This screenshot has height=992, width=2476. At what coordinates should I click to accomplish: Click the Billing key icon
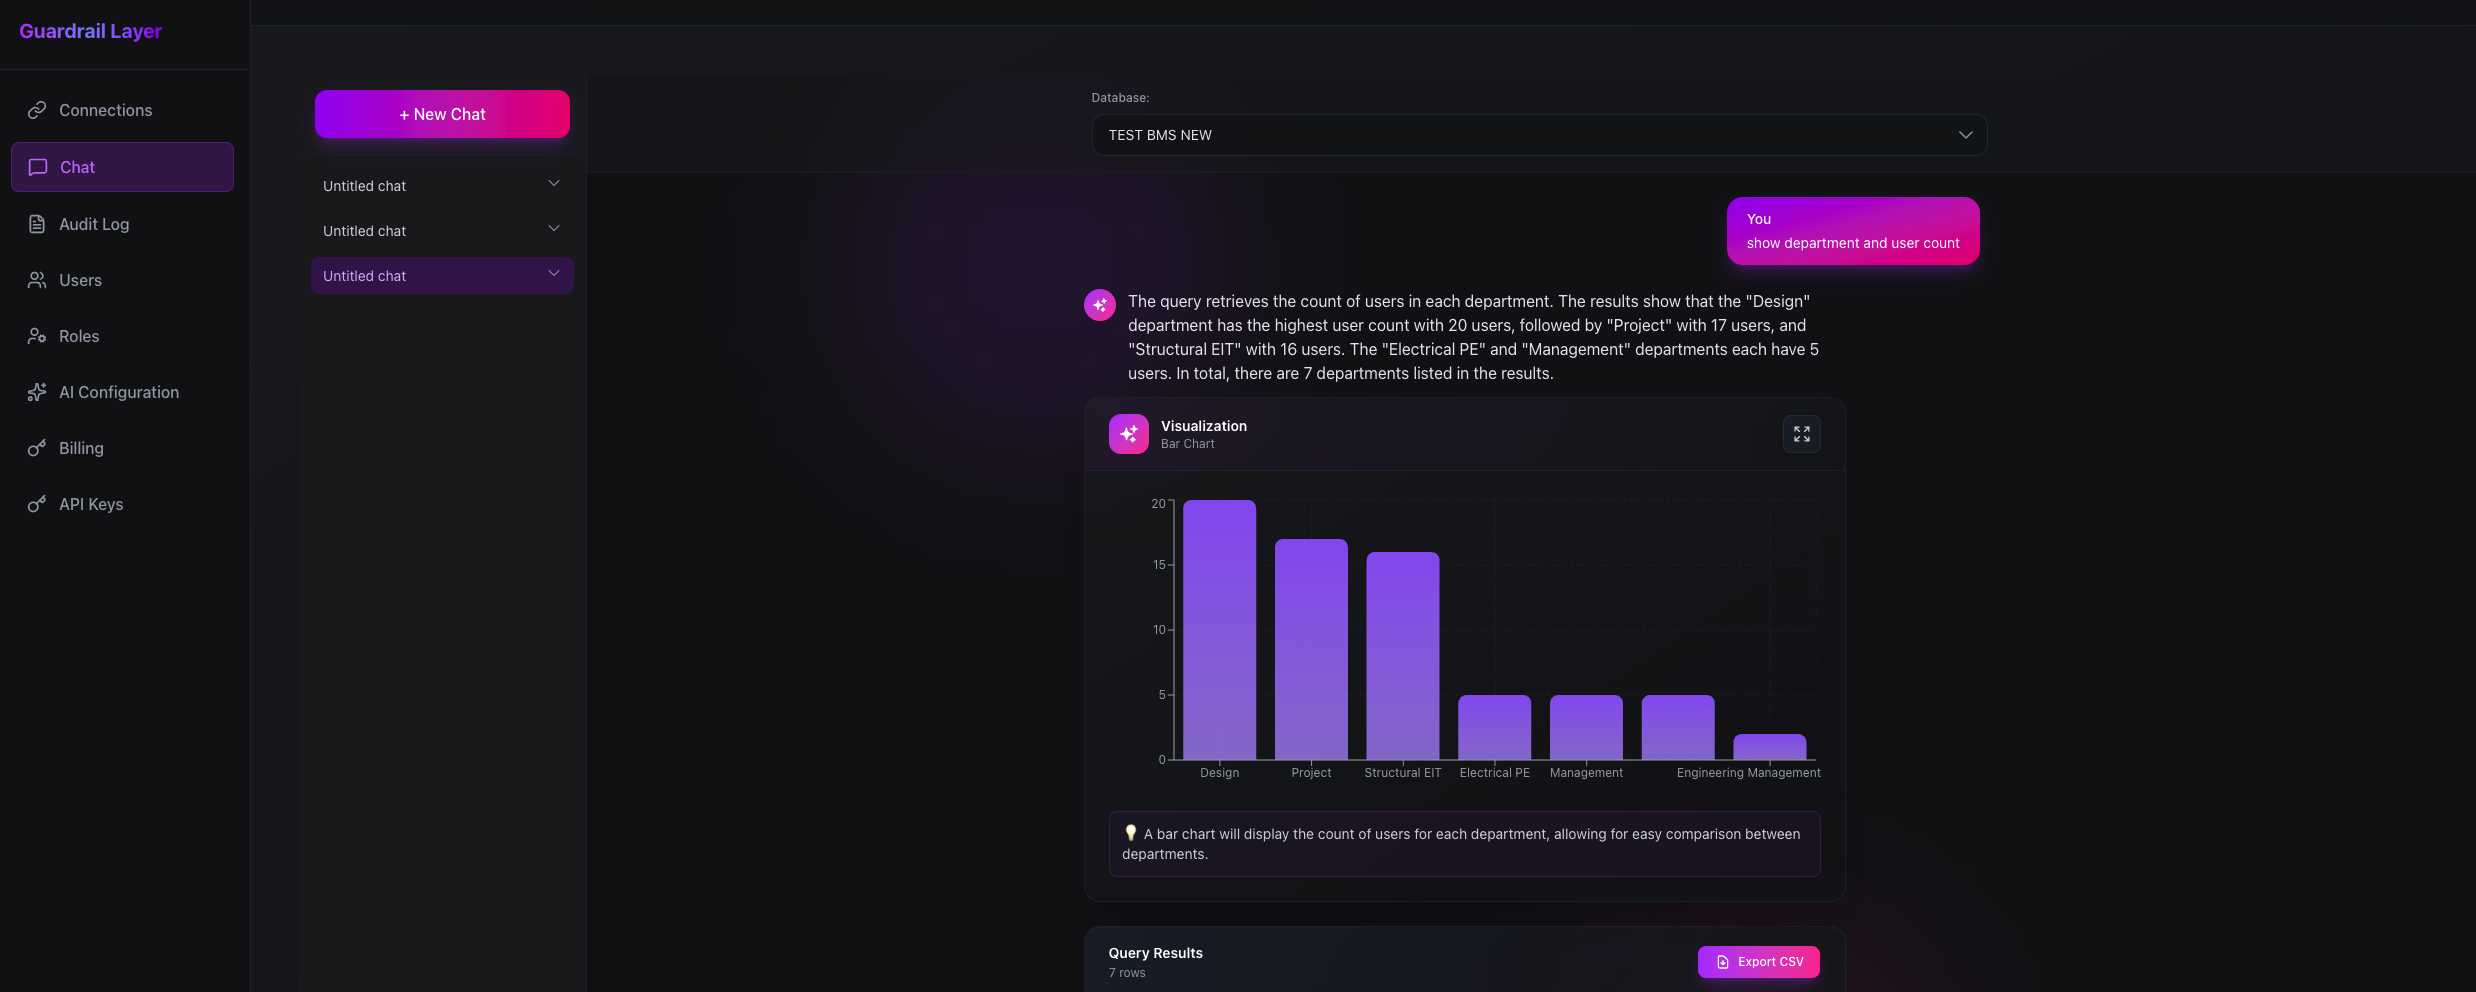[x=37, y=448]
